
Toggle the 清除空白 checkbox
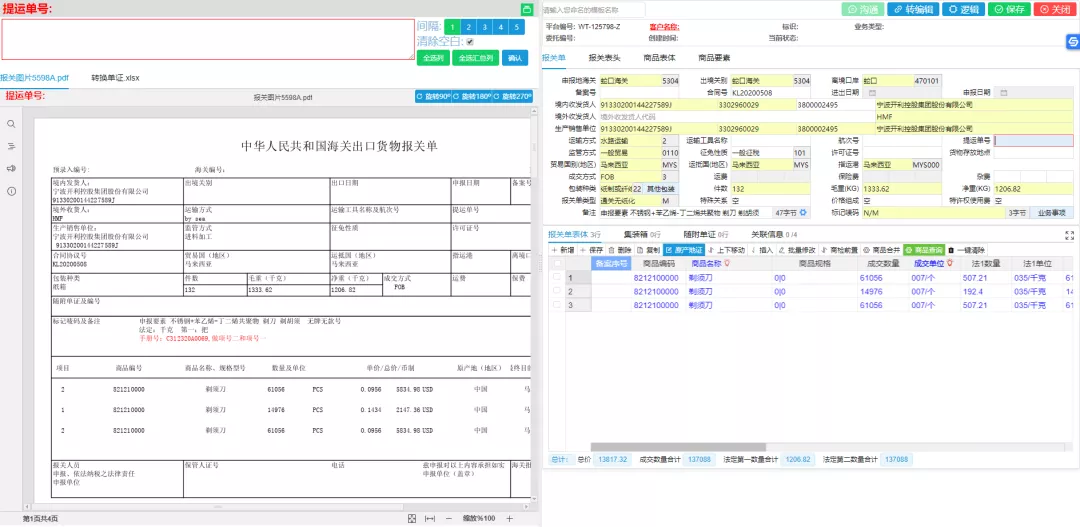(470, 41)
